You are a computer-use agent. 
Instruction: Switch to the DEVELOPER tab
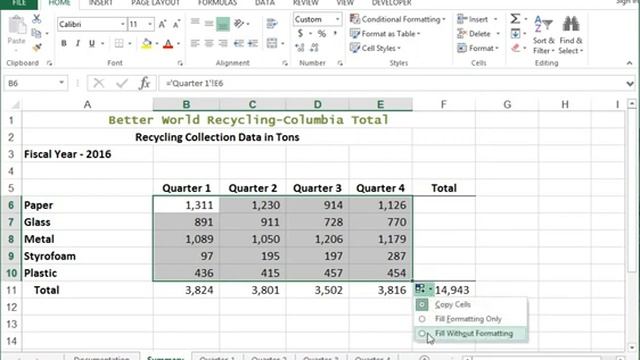click(391, 3)
